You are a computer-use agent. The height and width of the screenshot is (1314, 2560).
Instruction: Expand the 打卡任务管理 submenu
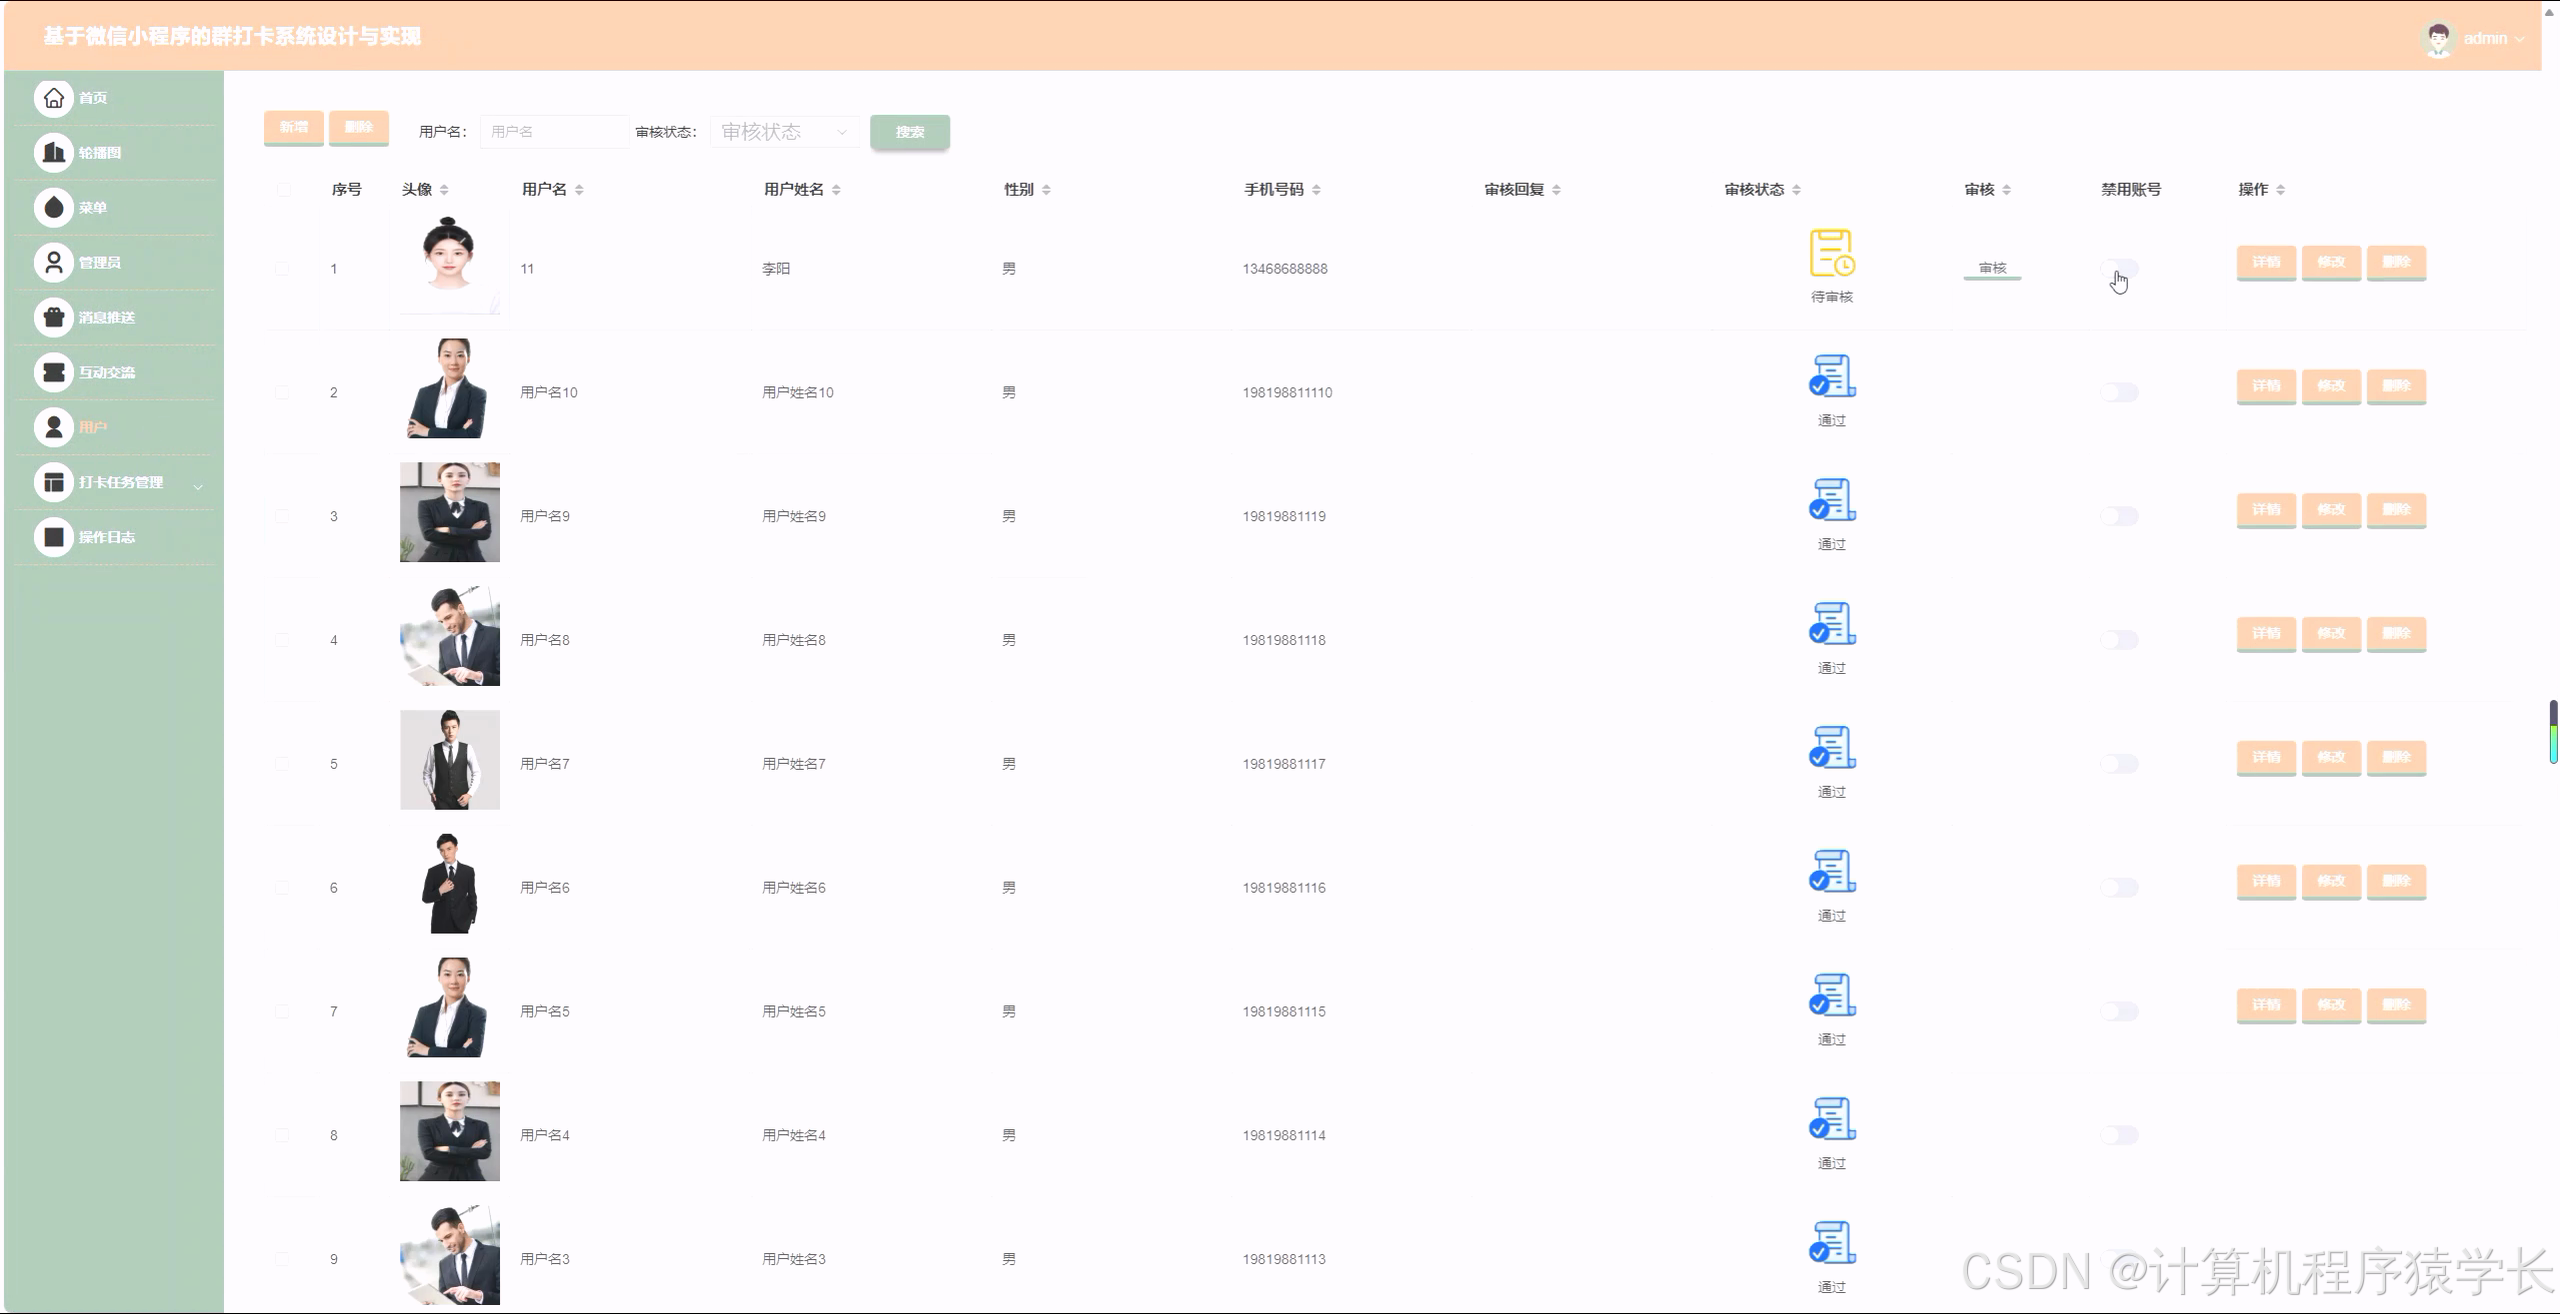click(x=197, y=486)
